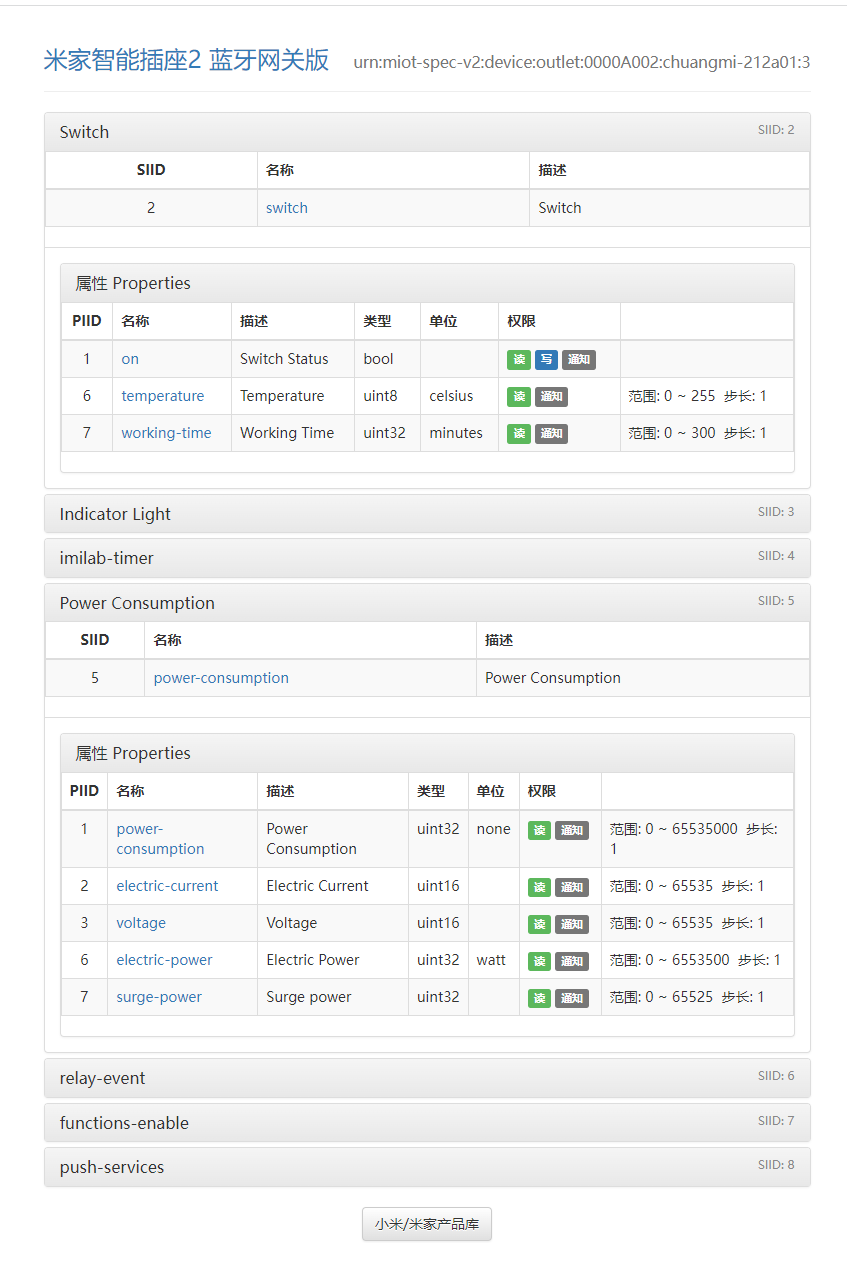Click the 读 badge in the working-time row
This screenshot has height=1271, width=847.
[519, 434]
